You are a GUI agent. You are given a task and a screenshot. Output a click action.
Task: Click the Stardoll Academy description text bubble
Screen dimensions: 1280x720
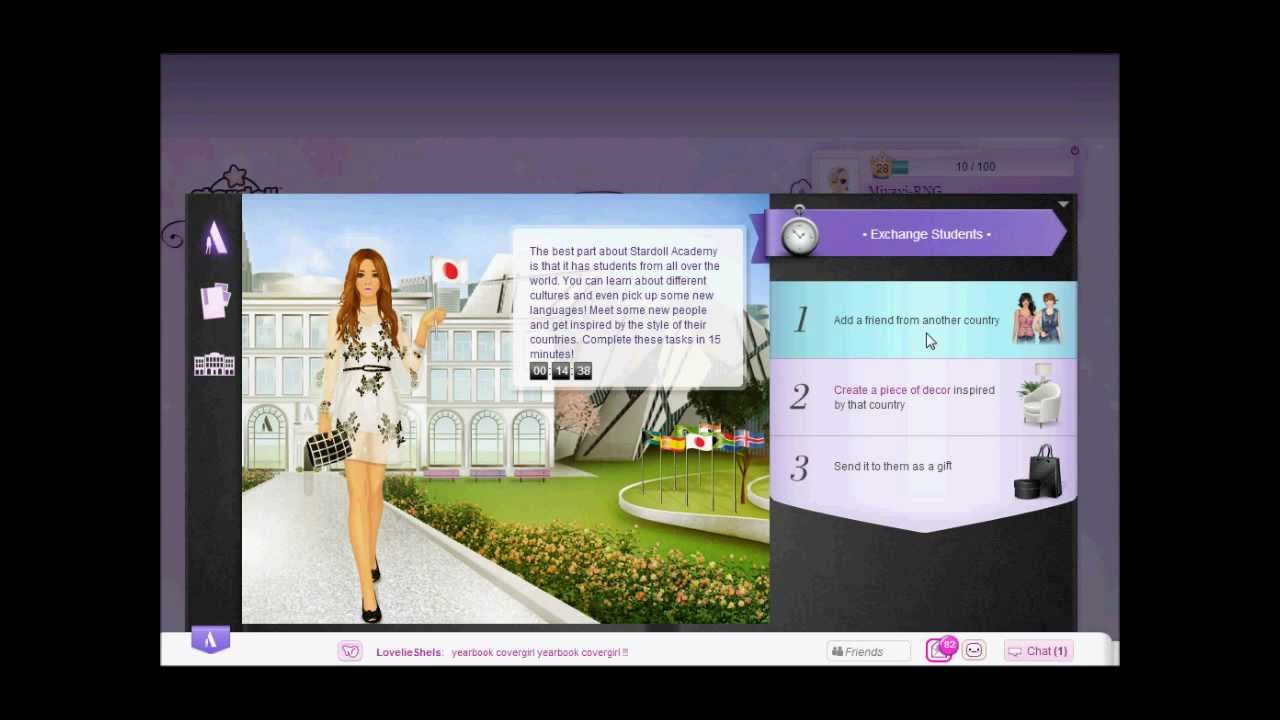(x=628, y=309)
